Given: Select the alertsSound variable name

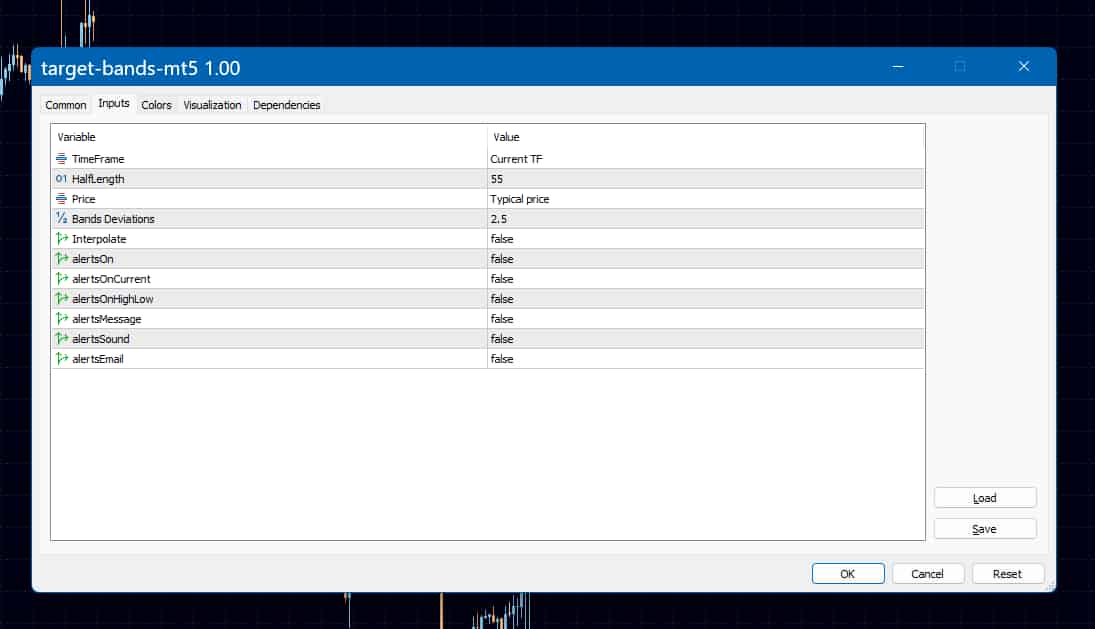Looking at the screenshot, I should [x=101, y=339].
